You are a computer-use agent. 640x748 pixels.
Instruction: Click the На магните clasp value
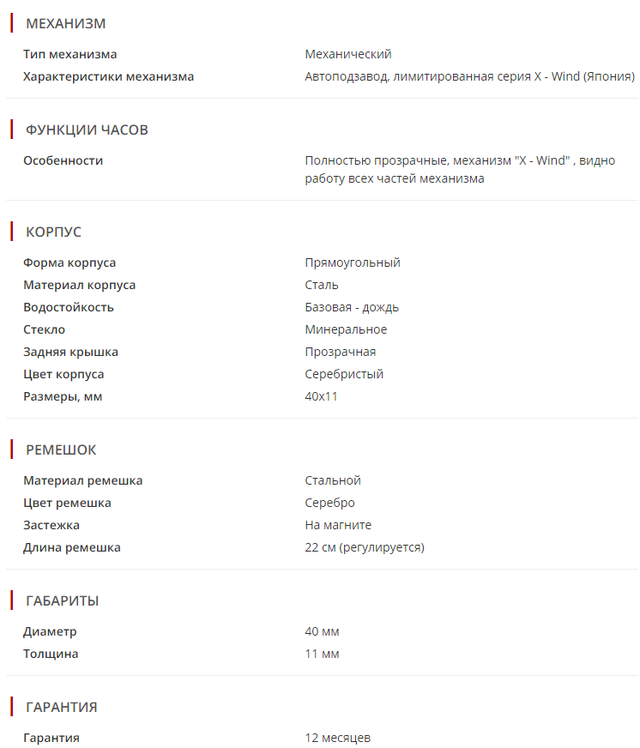point(338,525)
